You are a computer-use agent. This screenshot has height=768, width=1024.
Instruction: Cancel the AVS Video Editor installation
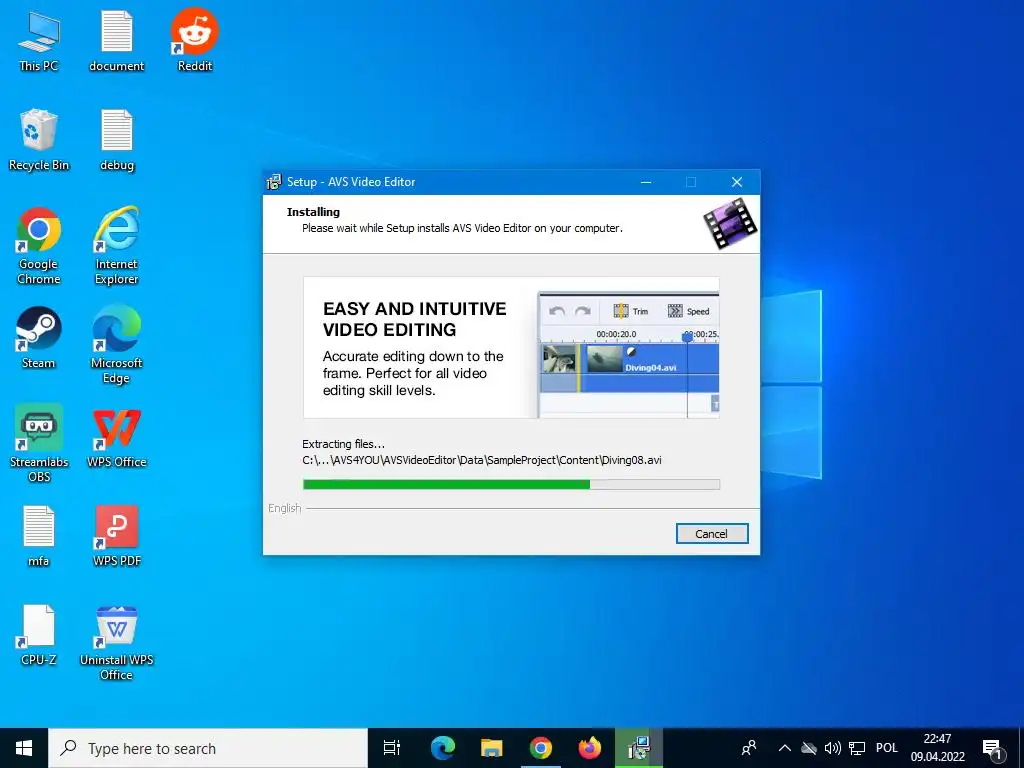[712, 534]
